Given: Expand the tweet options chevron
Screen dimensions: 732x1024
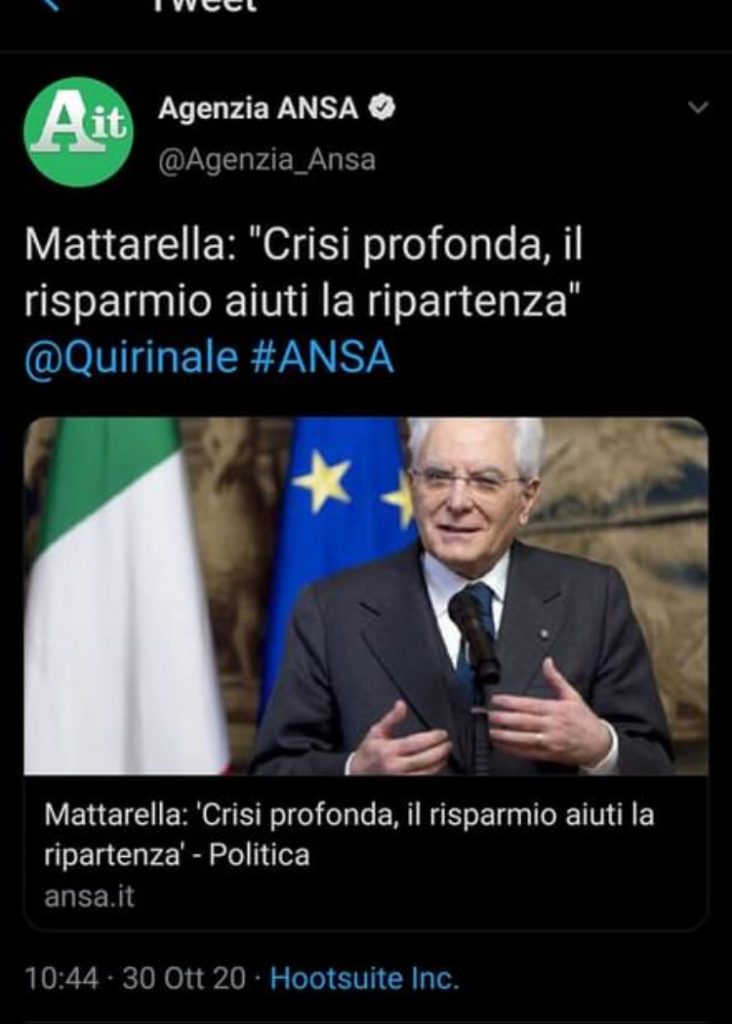Looking at the screenshot, I should click(698, 107).
